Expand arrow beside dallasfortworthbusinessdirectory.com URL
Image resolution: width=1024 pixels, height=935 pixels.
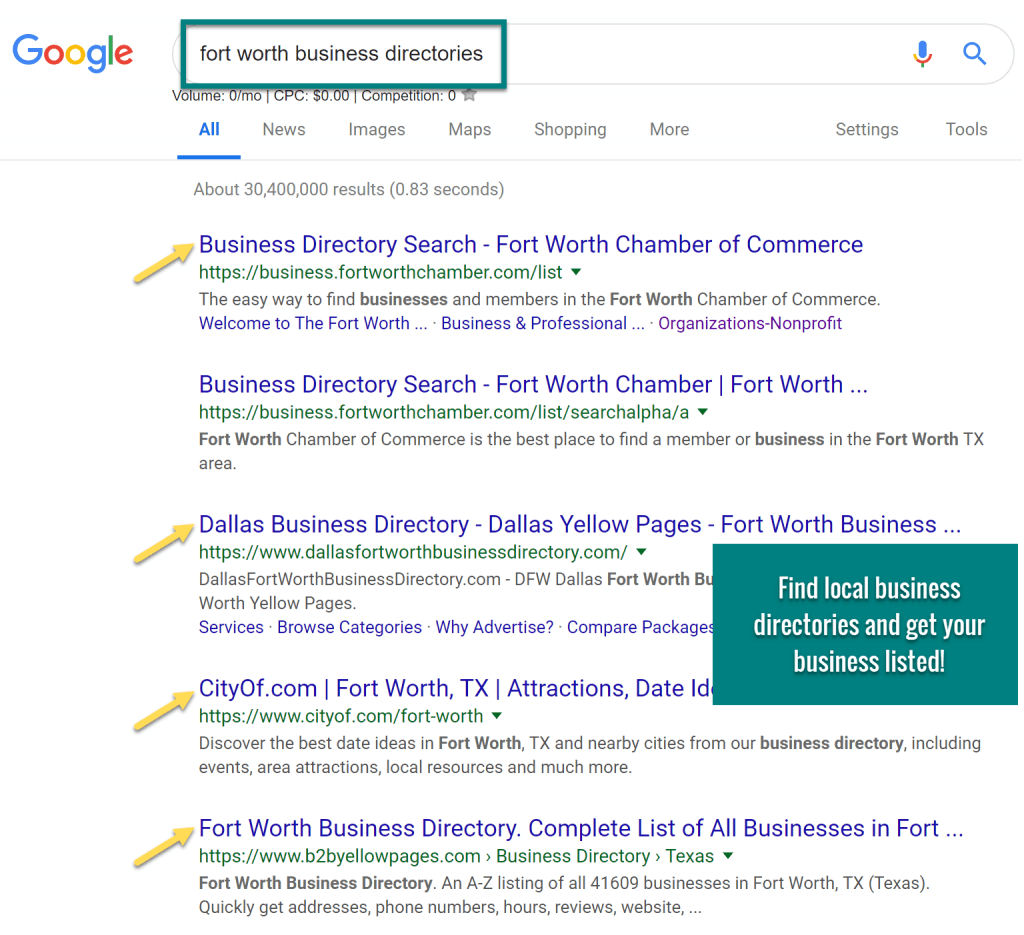click(x=641, y=552)
